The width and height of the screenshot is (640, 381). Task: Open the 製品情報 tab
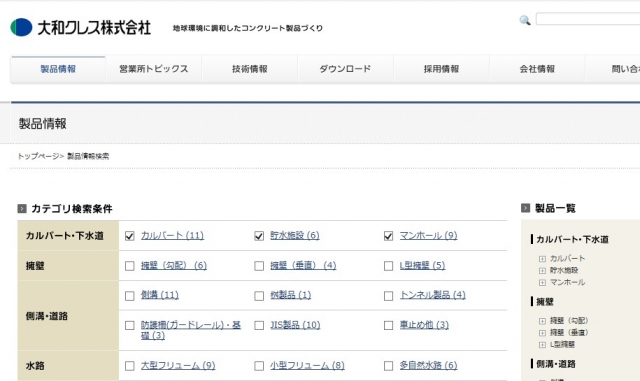(x=58, y=69)
